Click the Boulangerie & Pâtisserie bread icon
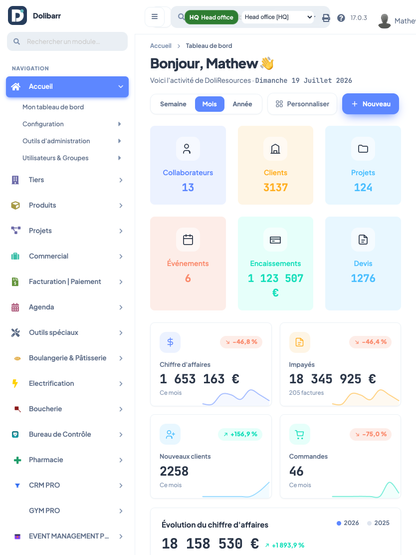Screen dimensions: 416x555 click(x=17, y=358)
